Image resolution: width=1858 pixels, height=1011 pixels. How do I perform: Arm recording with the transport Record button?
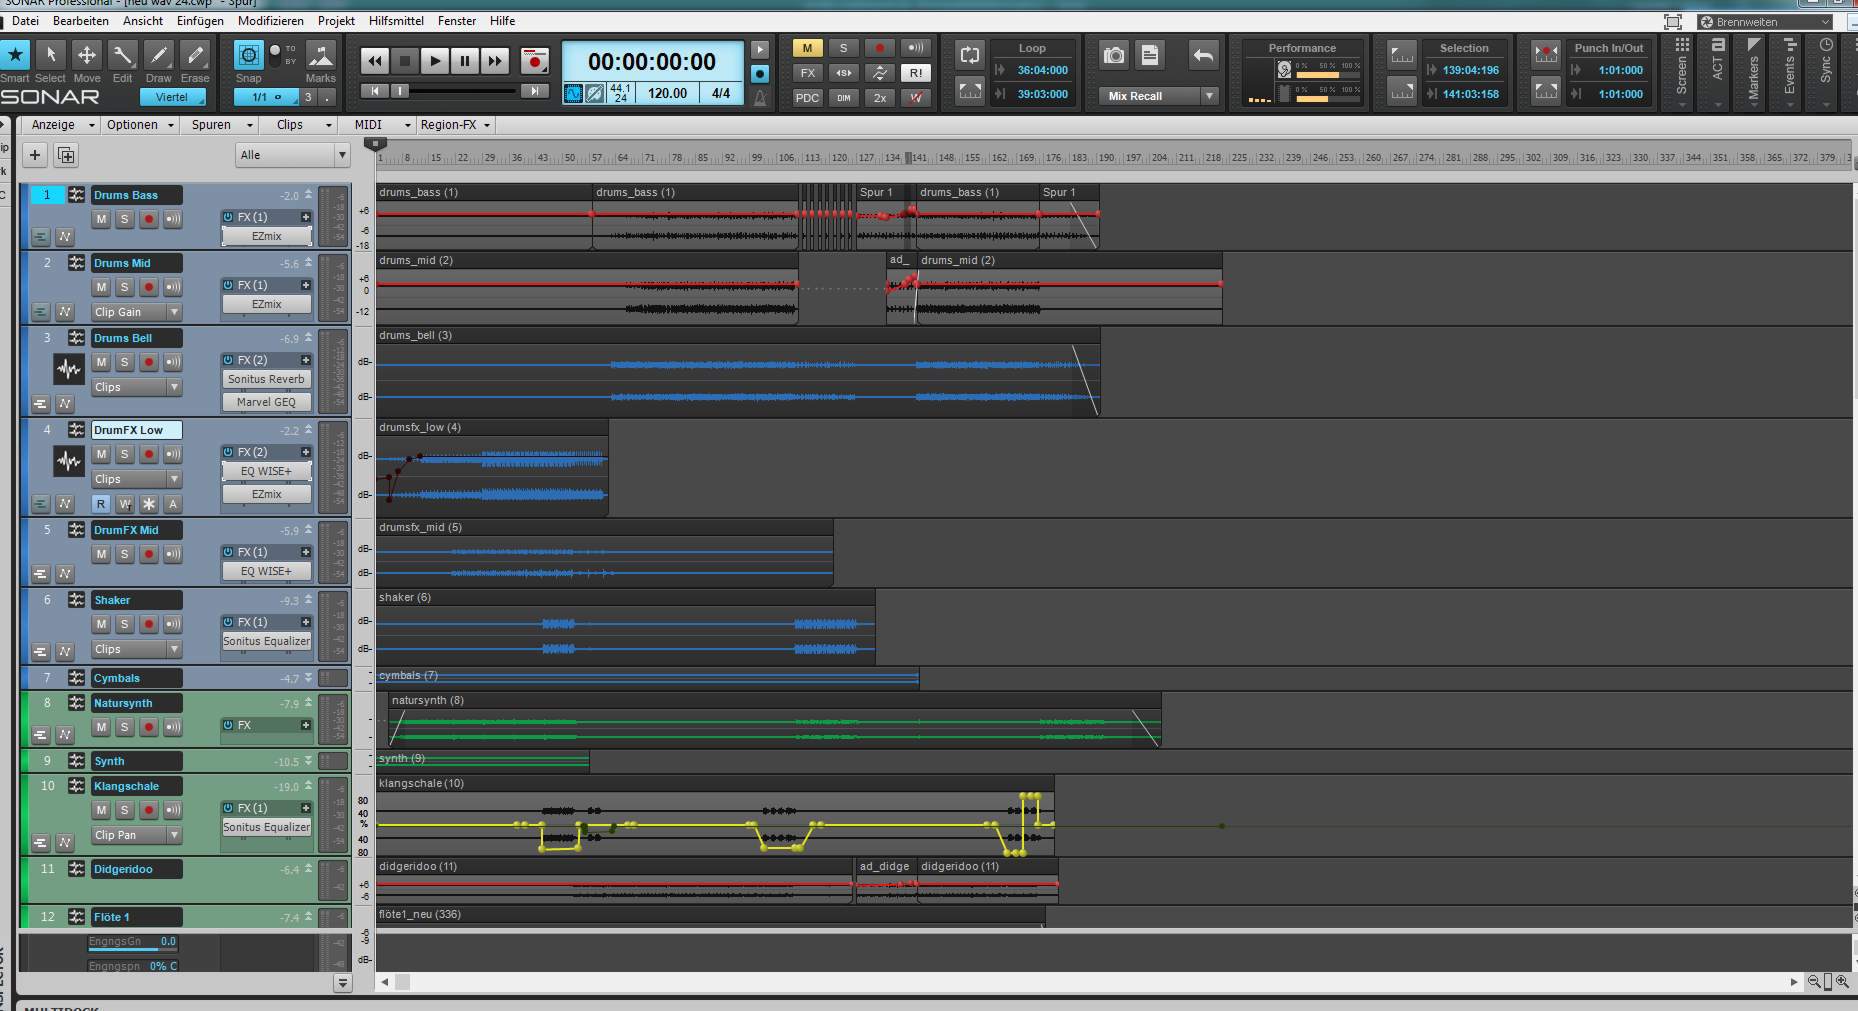[x=535, y=61]
